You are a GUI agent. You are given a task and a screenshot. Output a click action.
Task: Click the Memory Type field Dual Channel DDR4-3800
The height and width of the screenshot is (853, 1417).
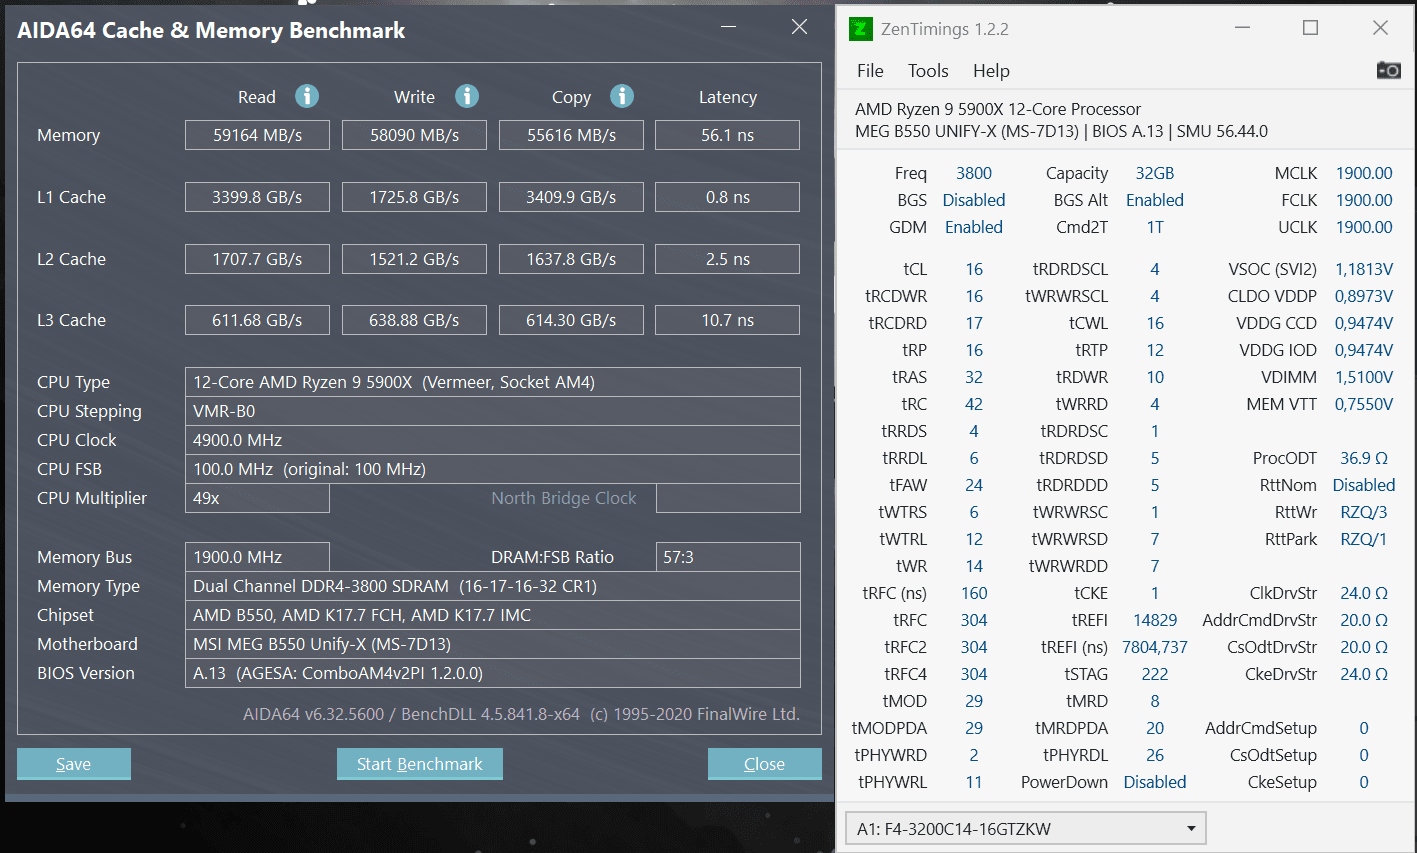click(493, 586)
